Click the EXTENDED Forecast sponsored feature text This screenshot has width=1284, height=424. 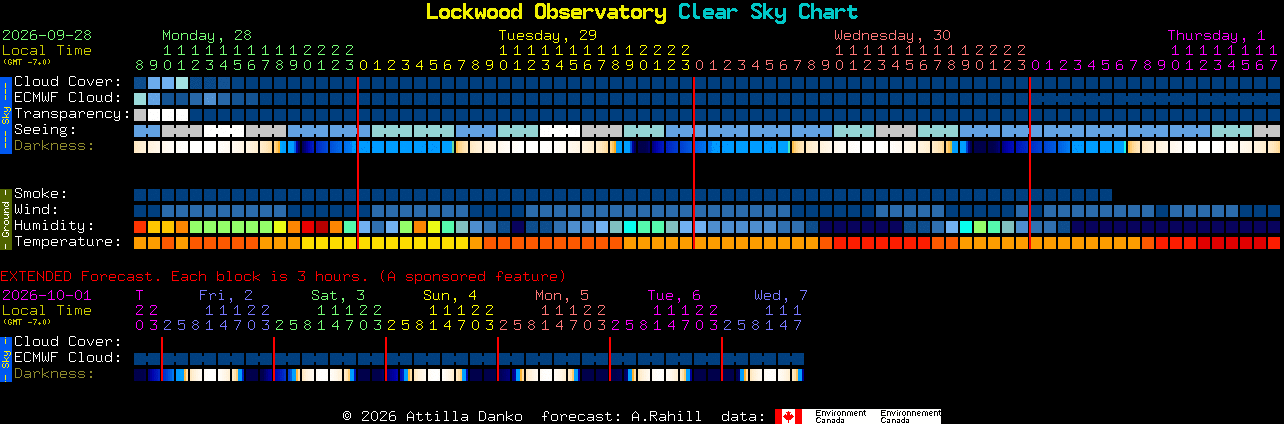(x=283, y=276)
